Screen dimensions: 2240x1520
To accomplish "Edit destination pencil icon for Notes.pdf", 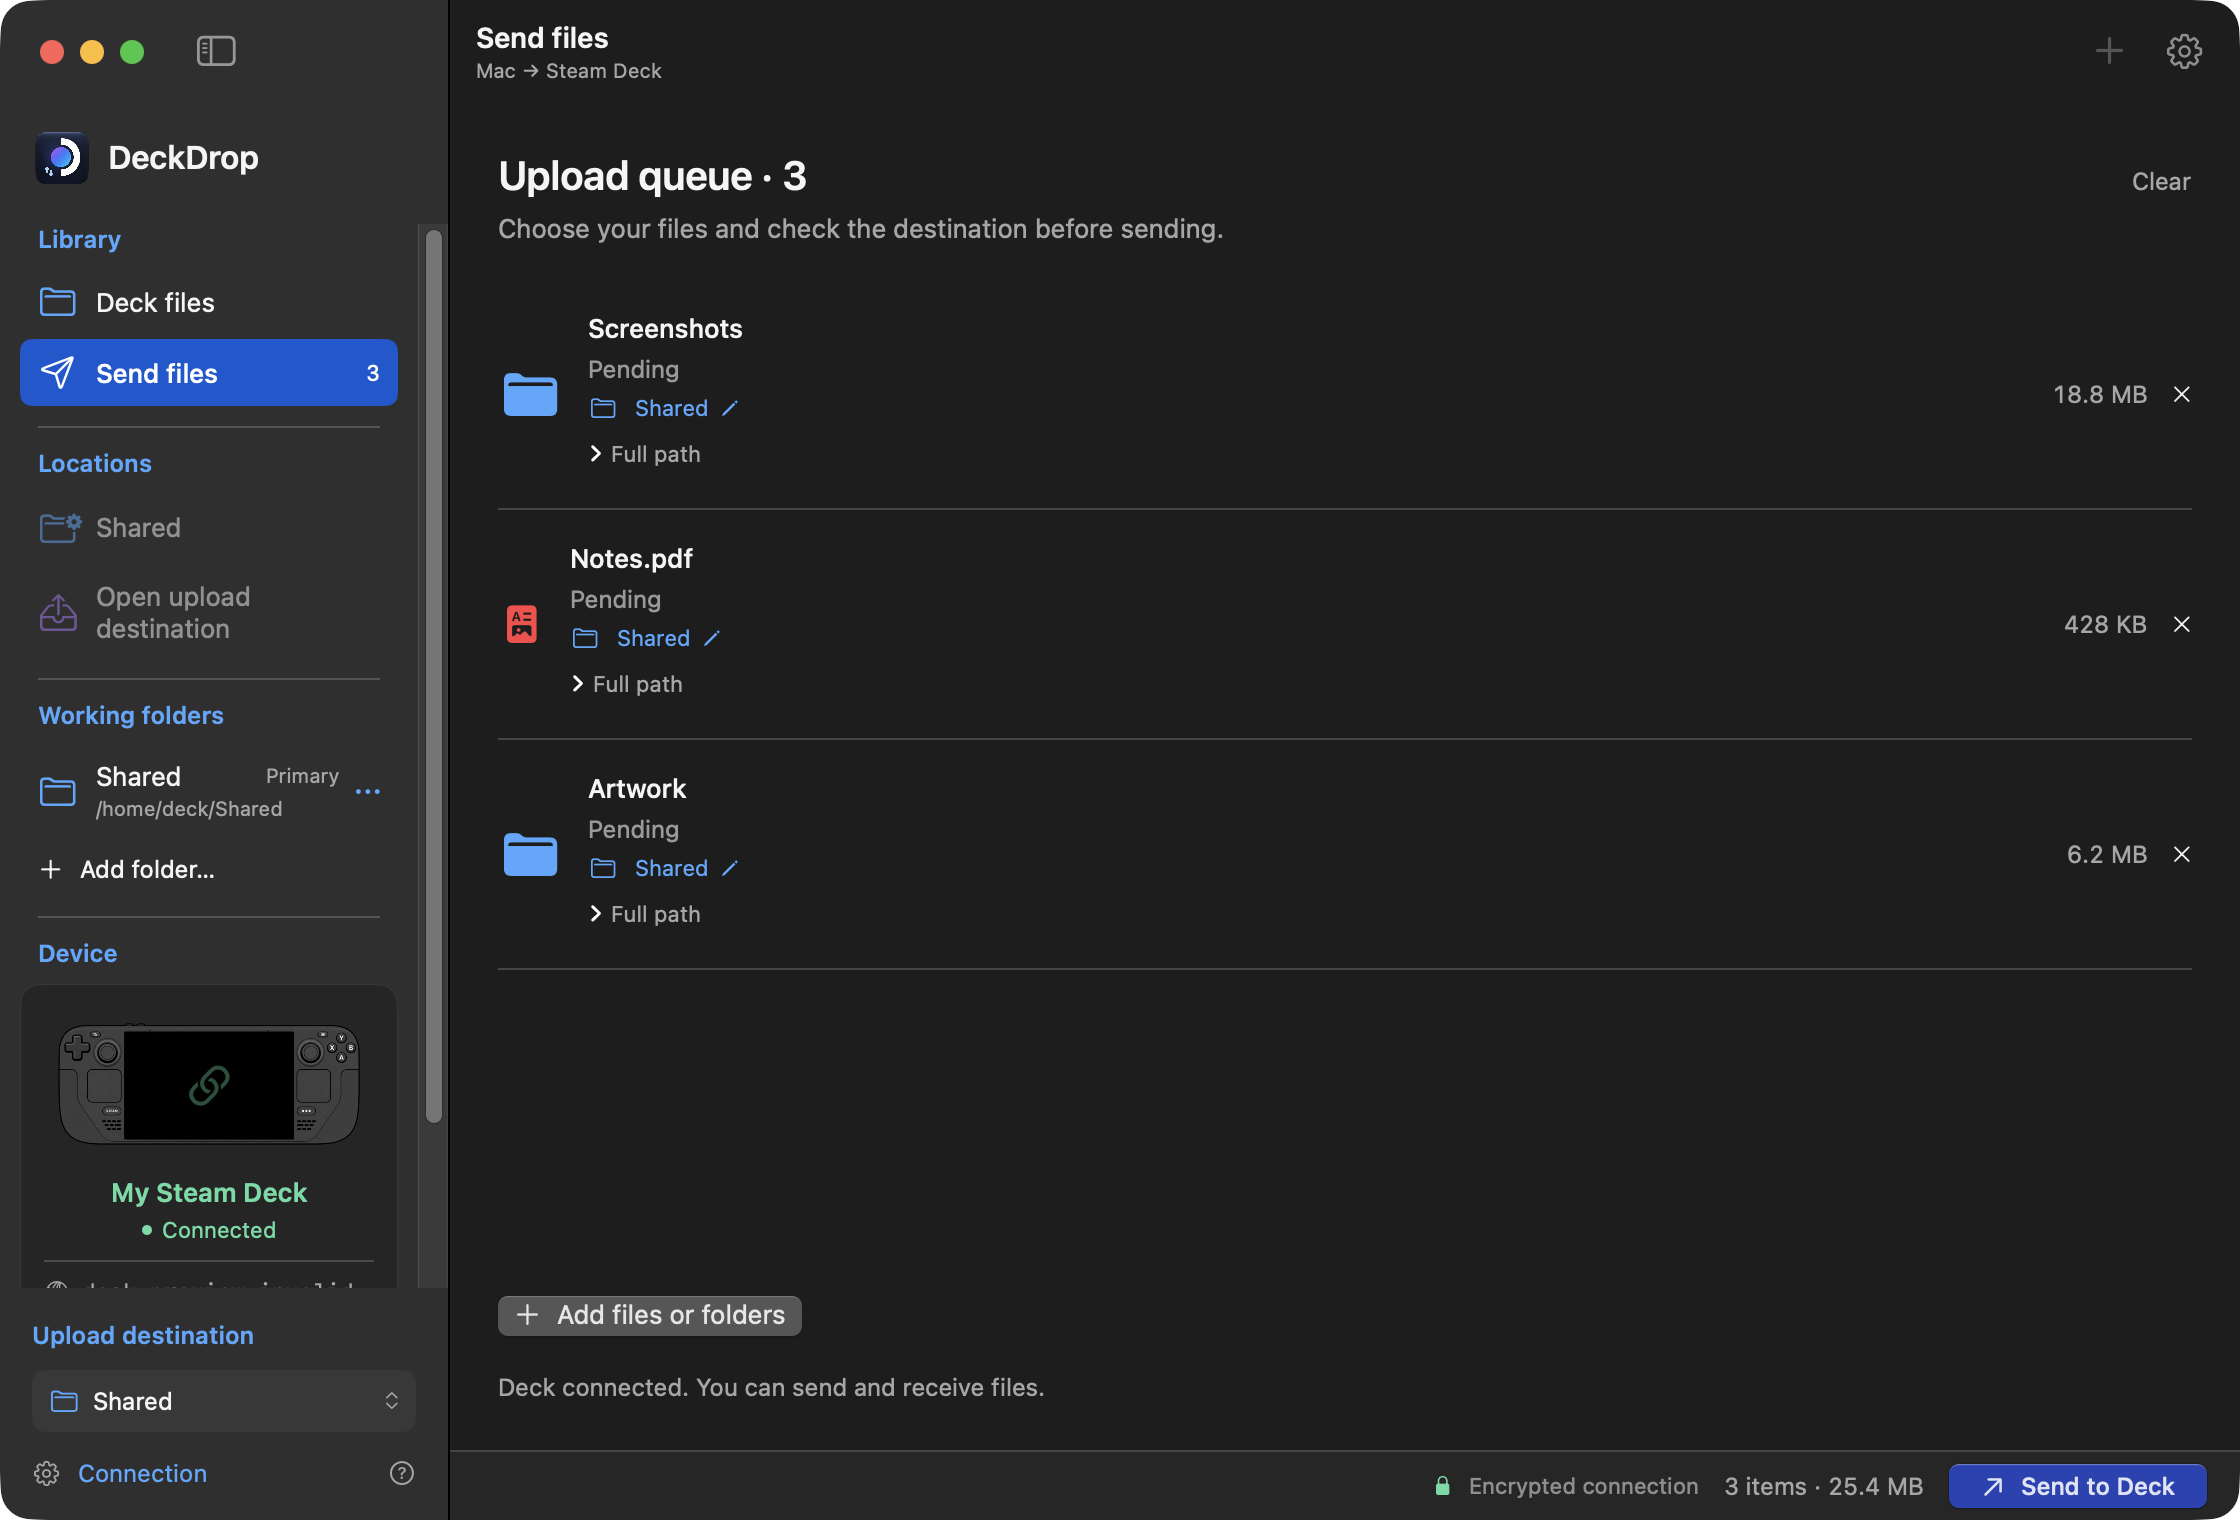I will 712,639.
